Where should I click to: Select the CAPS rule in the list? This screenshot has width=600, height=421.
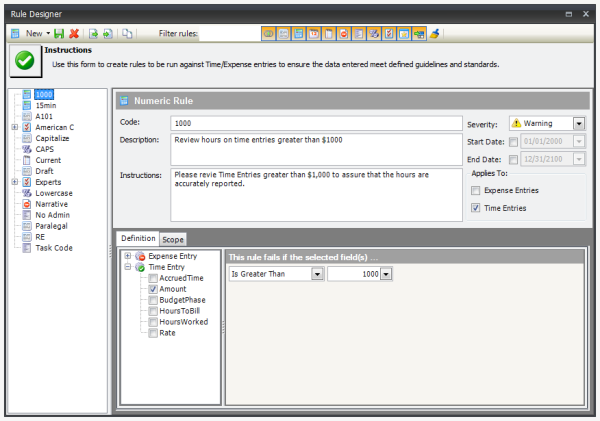46,149
